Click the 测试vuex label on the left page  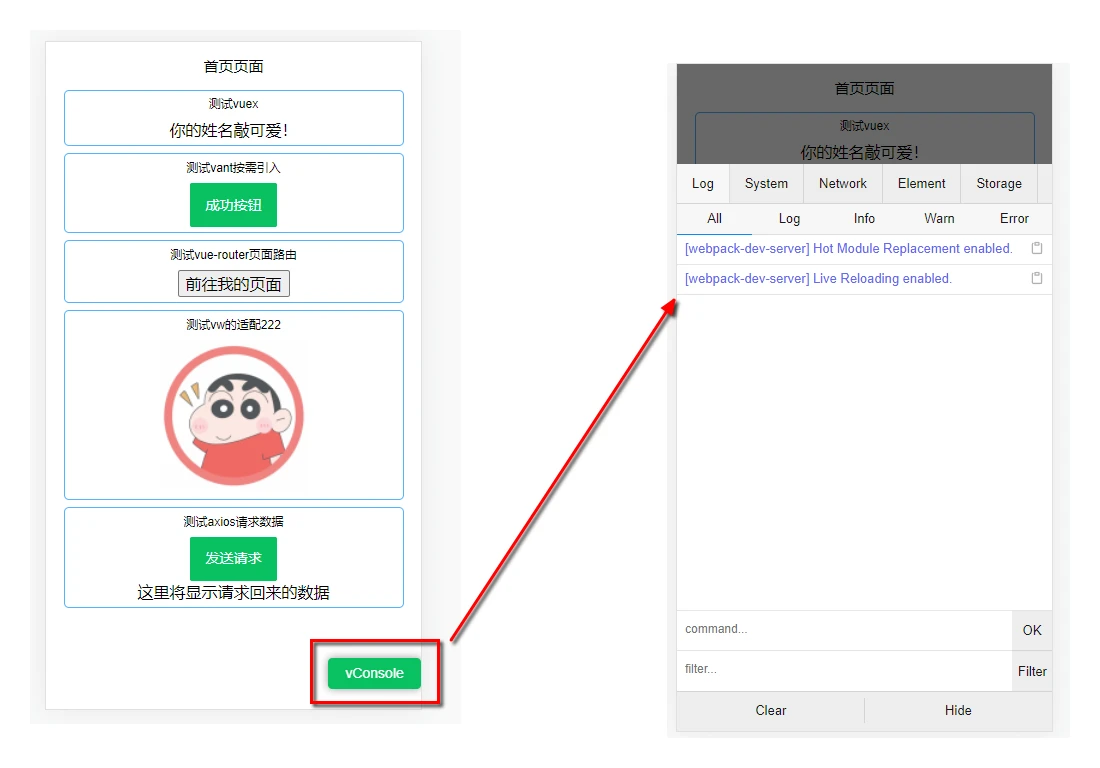[234, 104]
